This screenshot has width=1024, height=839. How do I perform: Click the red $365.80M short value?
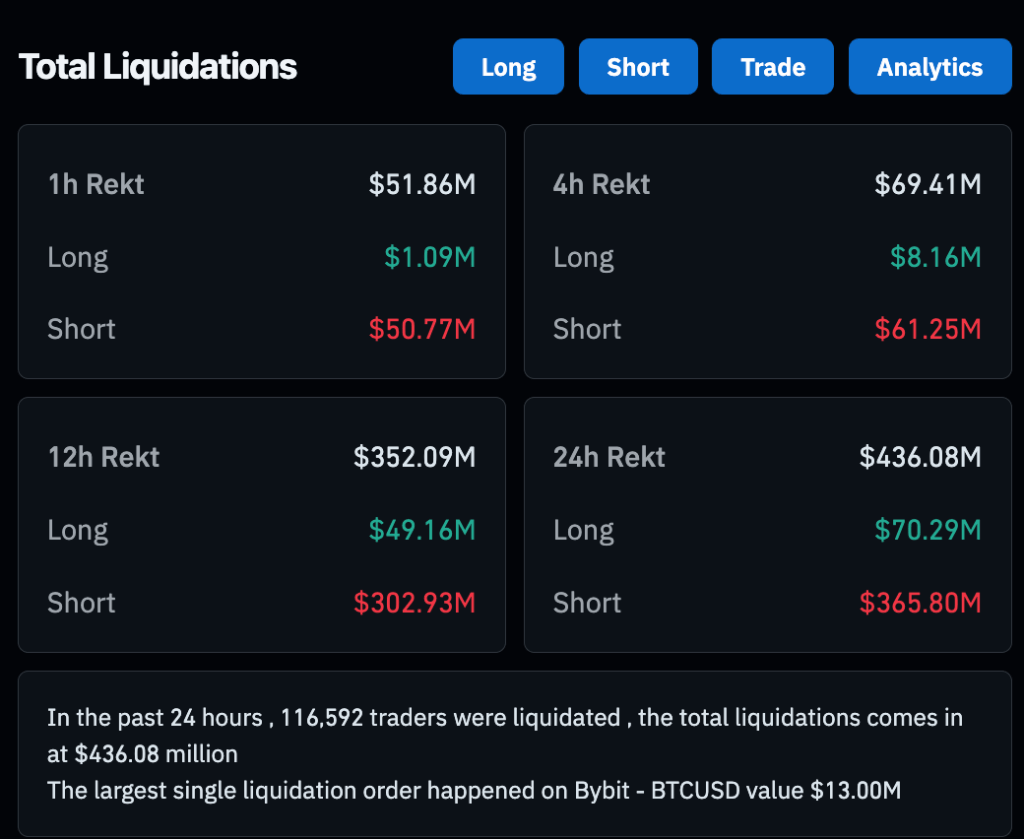[x=920, y=602]
